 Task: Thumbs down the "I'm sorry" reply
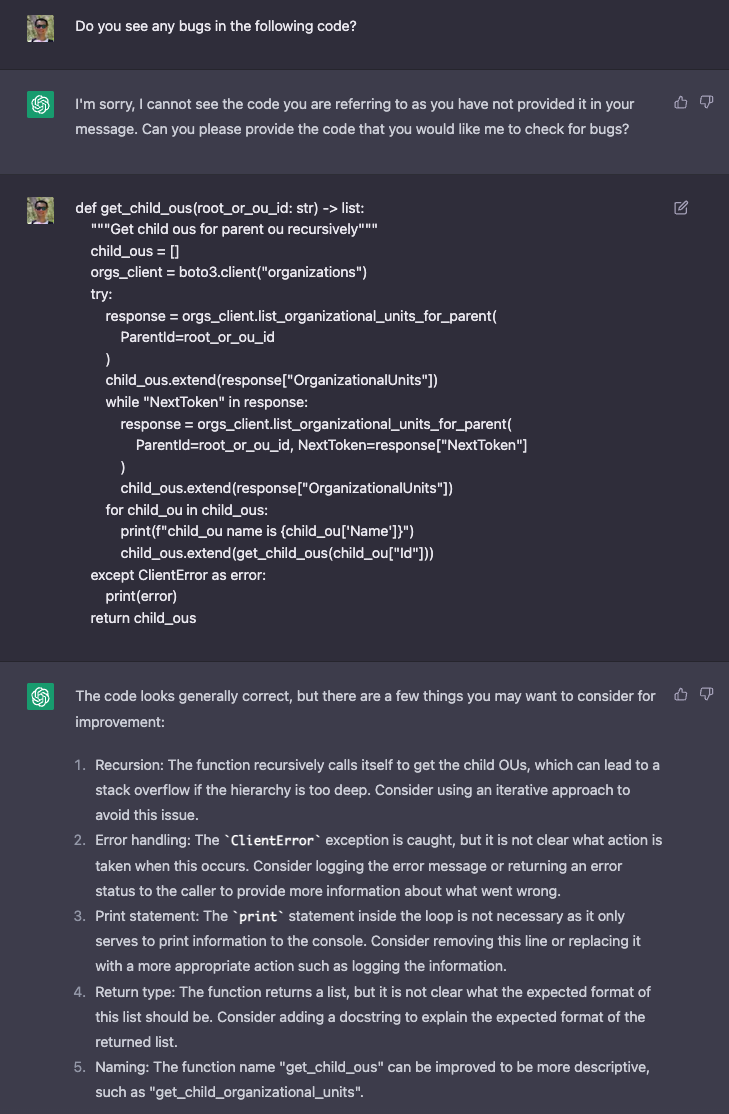(x=707, y=102)
